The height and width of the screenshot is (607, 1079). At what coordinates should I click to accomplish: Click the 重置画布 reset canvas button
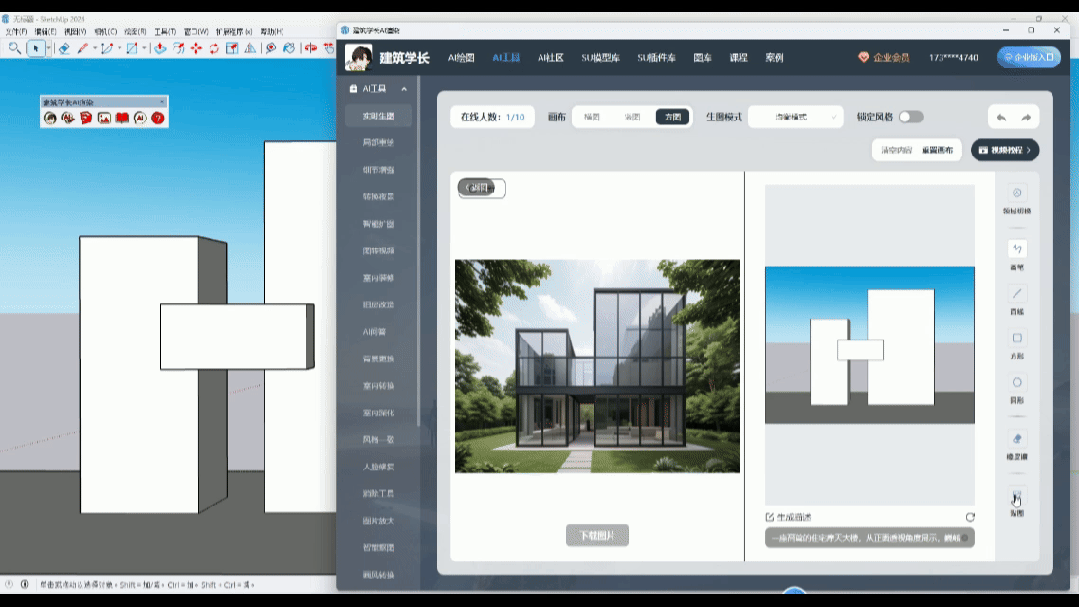coord(937,150)
